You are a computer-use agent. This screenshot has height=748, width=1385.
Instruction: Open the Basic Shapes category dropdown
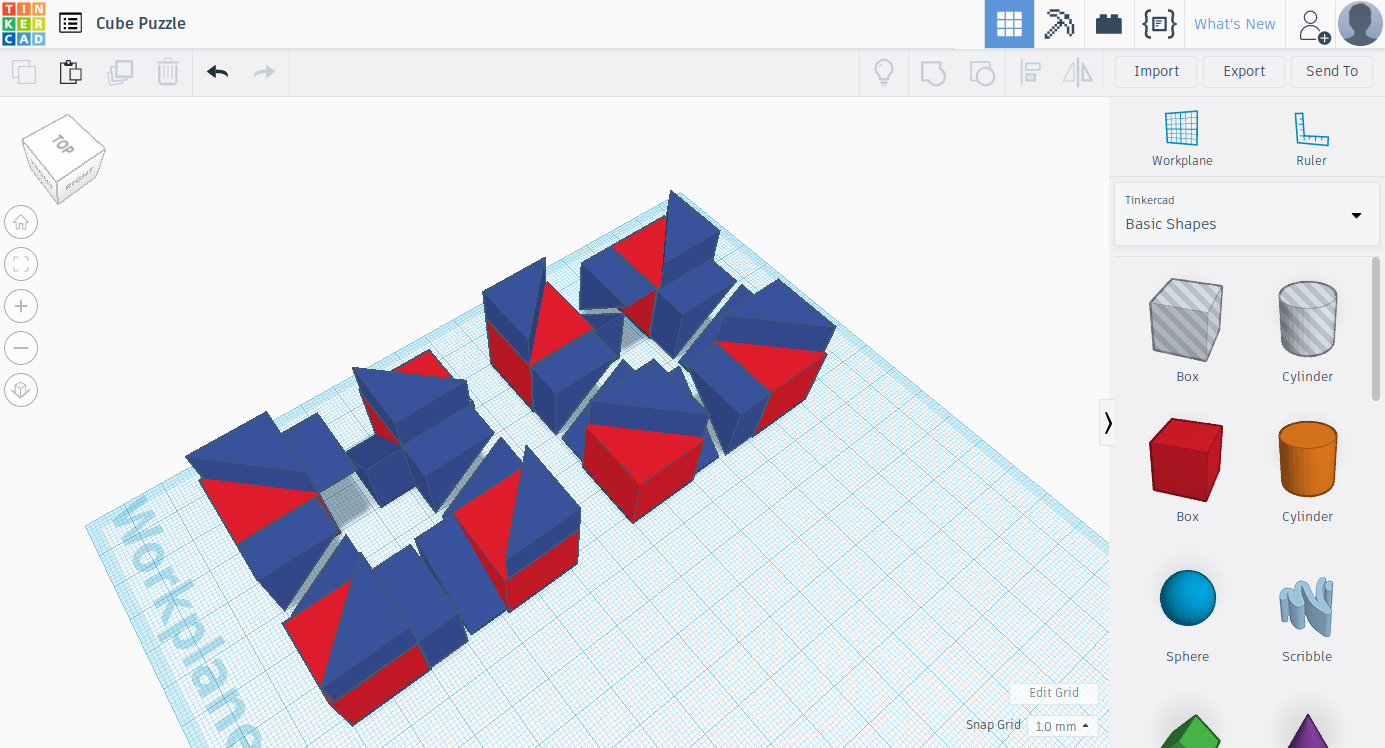pyautogui.click(x=1246, y=214)
